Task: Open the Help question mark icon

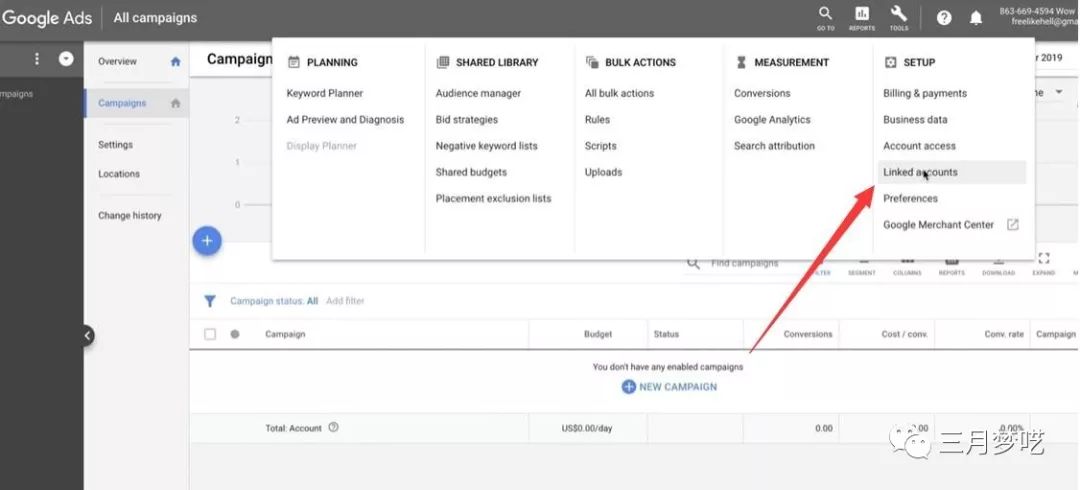Action: point(944,19)
